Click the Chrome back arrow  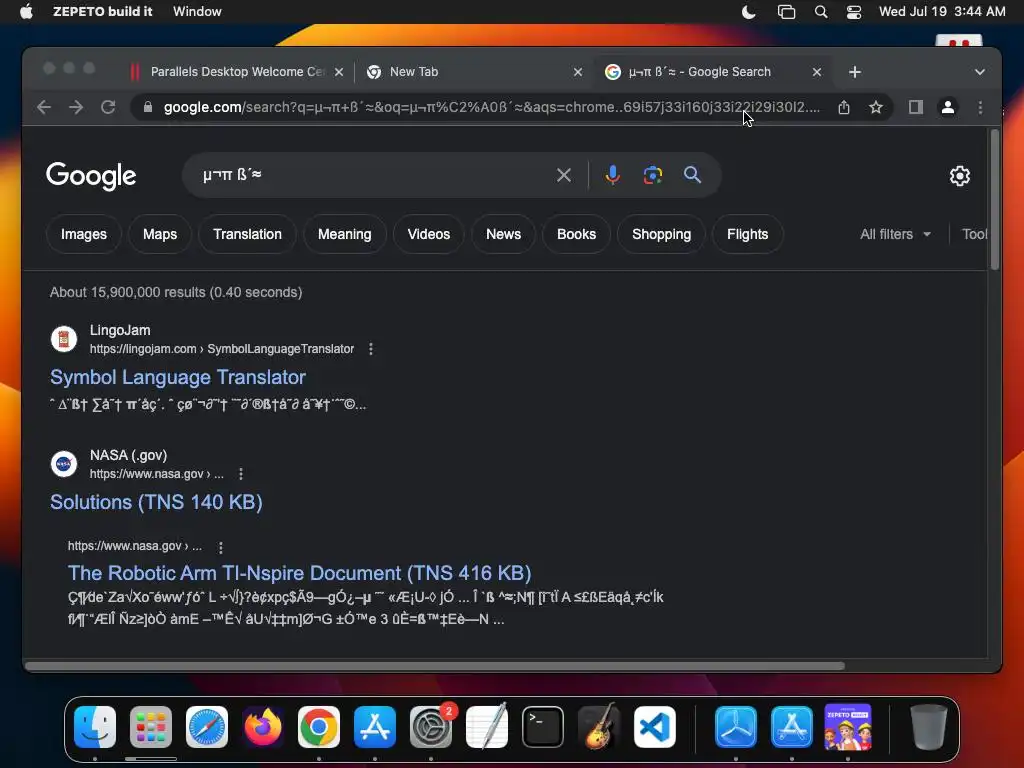point(44,107)
